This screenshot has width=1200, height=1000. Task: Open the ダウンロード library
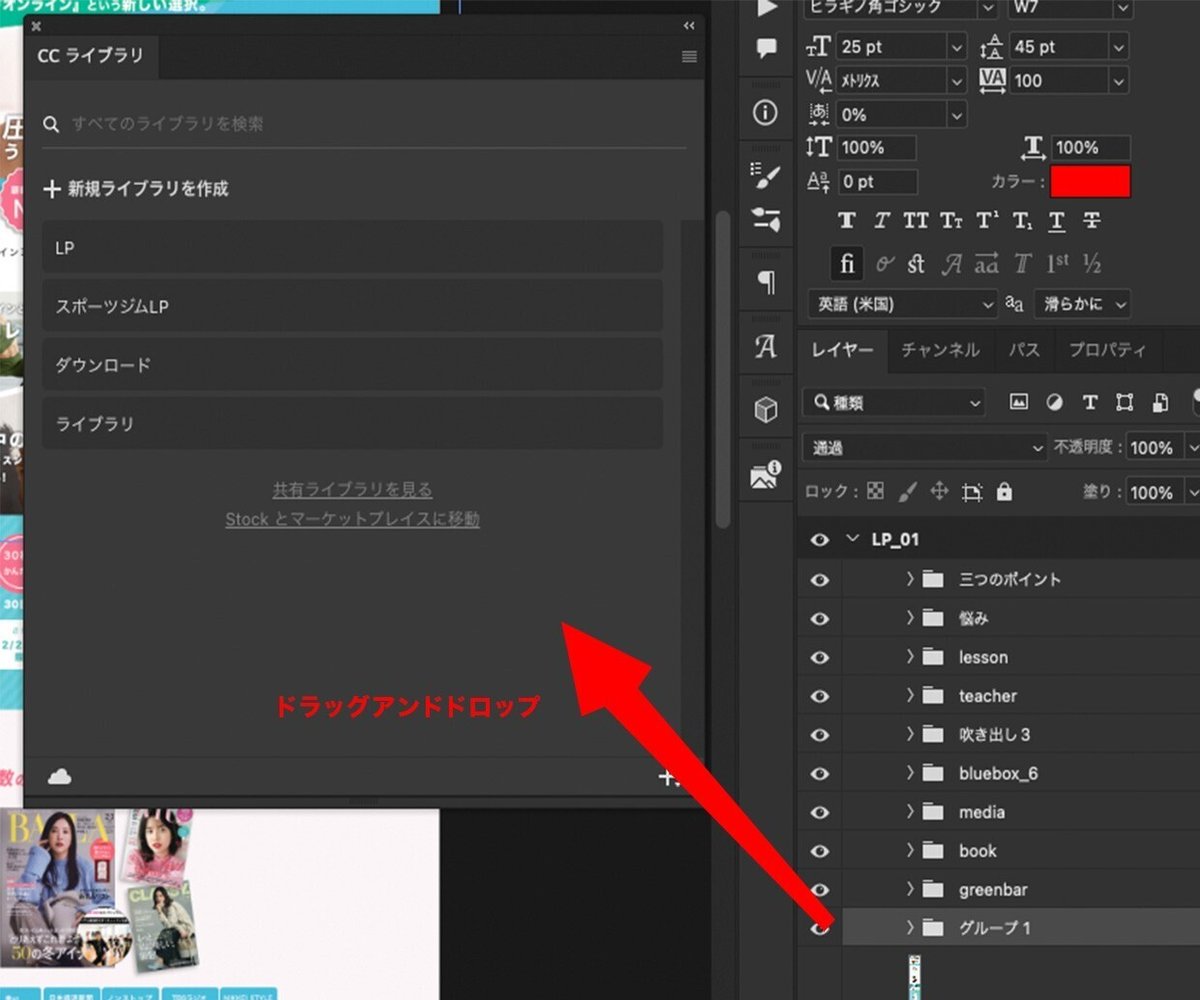click(x=353, y=365)
